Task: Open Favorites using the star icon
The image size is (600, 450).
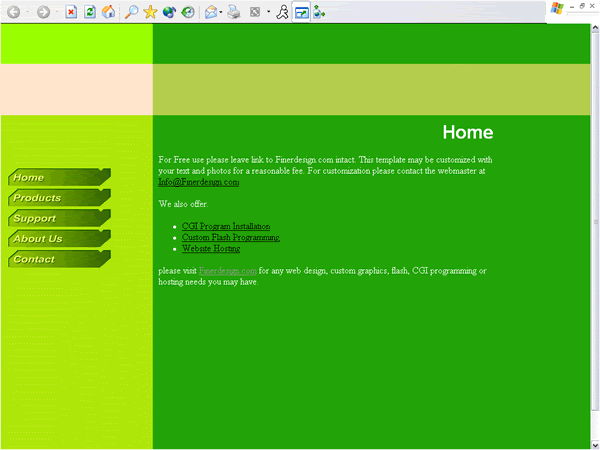Action: (150, 12)
